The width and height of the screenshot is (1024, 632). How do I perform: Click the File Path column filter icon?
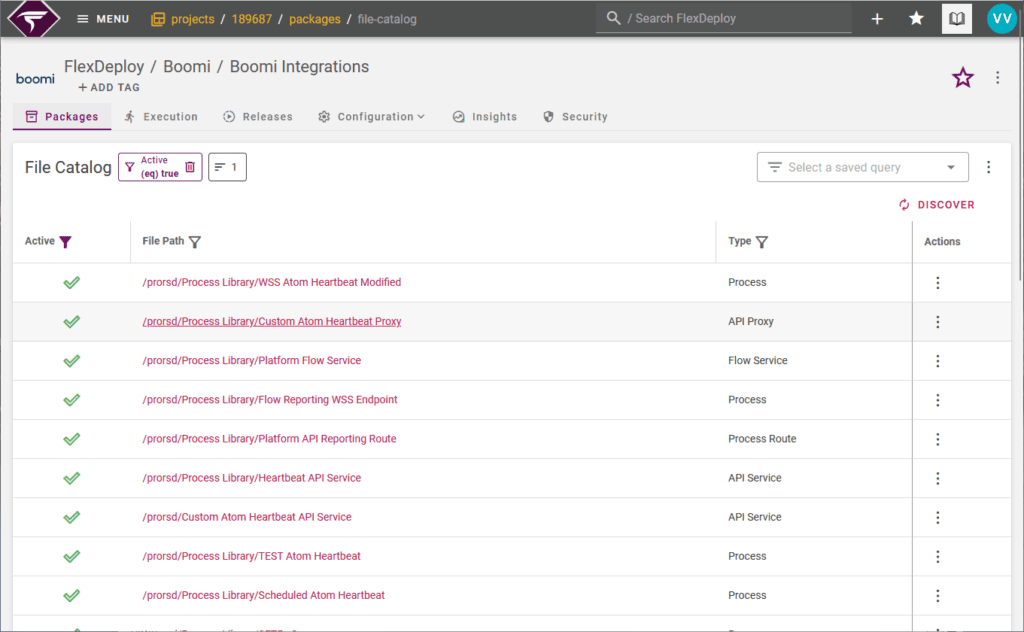[x=195, y=242]
